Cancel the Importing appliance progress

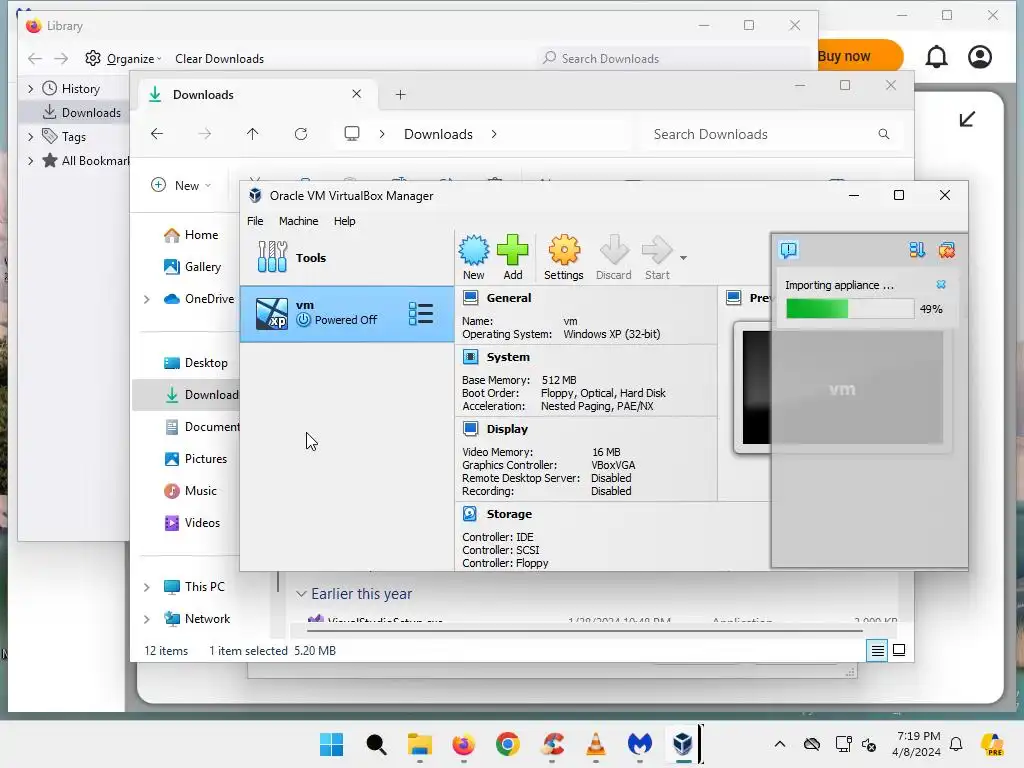click(x=941, y=285)
